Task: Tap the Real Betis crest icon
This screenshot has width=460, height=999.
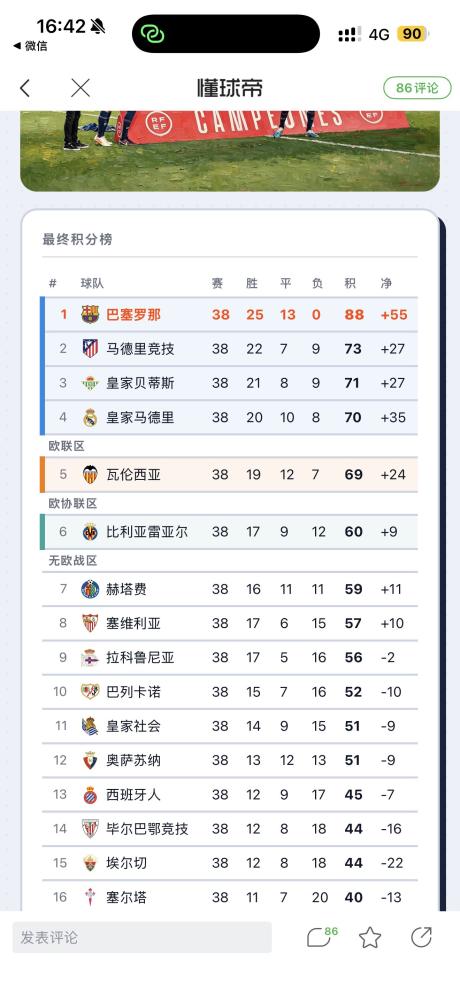Action: click(90, 383)
